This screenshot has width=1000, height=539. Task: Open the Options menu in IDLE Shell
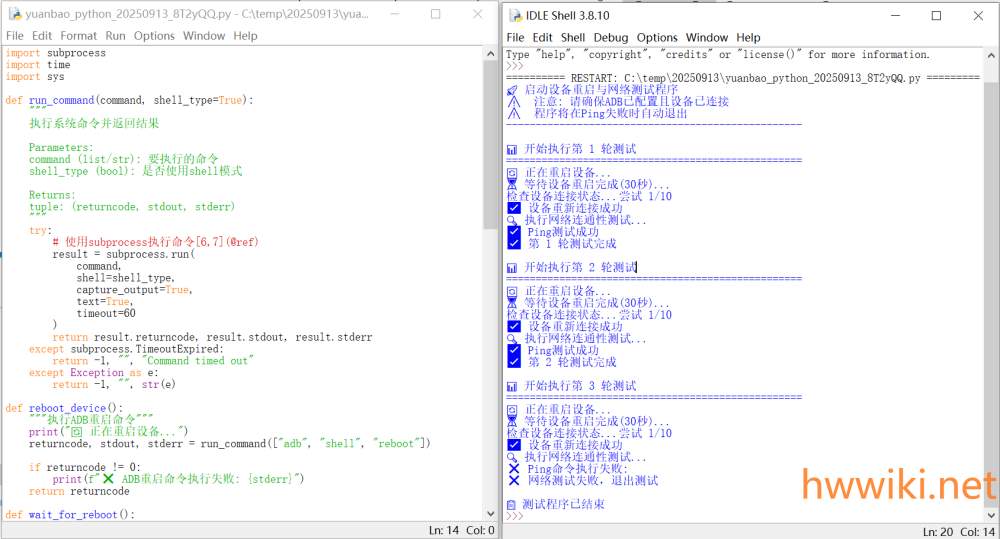(657, 38)
